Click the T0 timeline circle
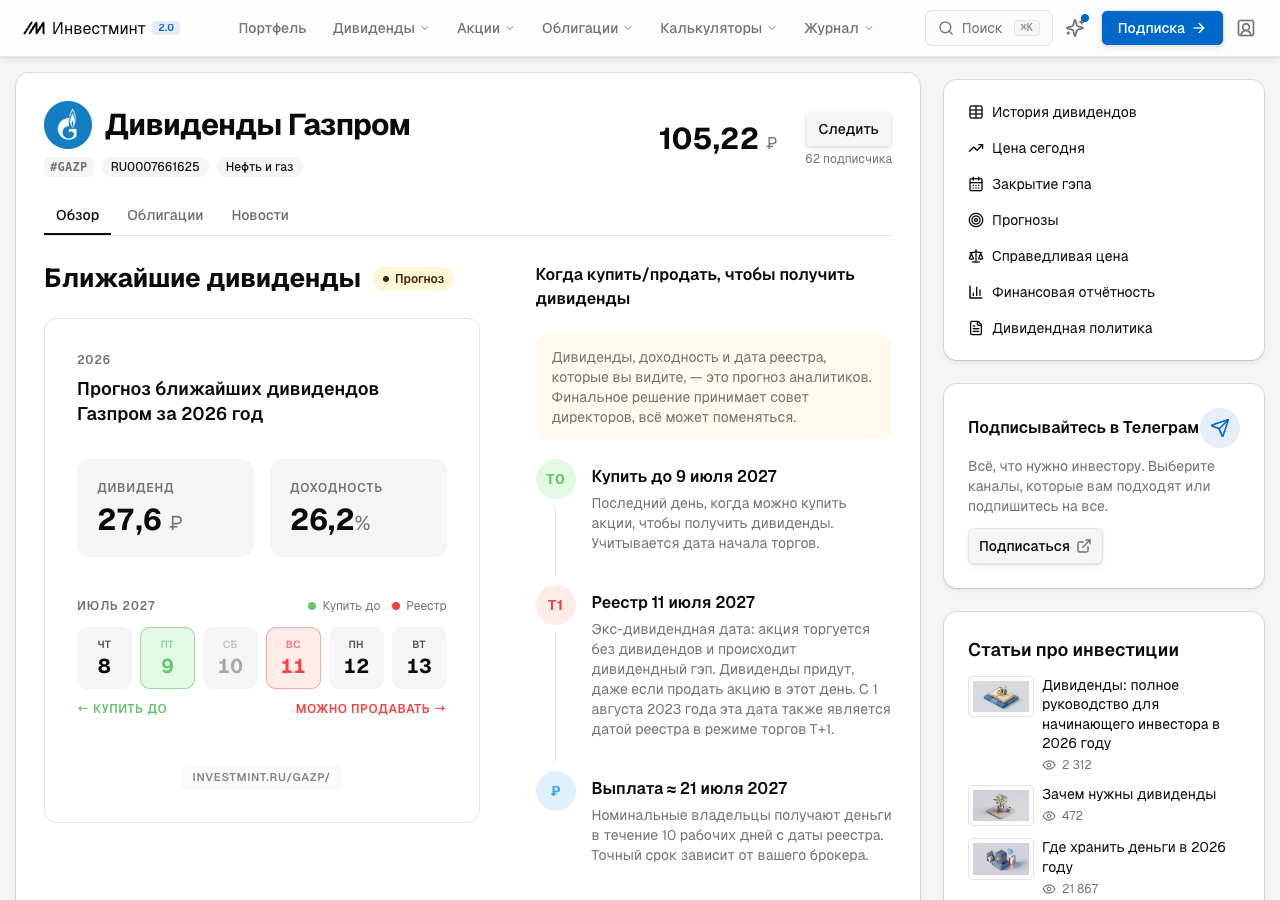1280x900 pixels. pyautogui.click(x=555, y=479)
